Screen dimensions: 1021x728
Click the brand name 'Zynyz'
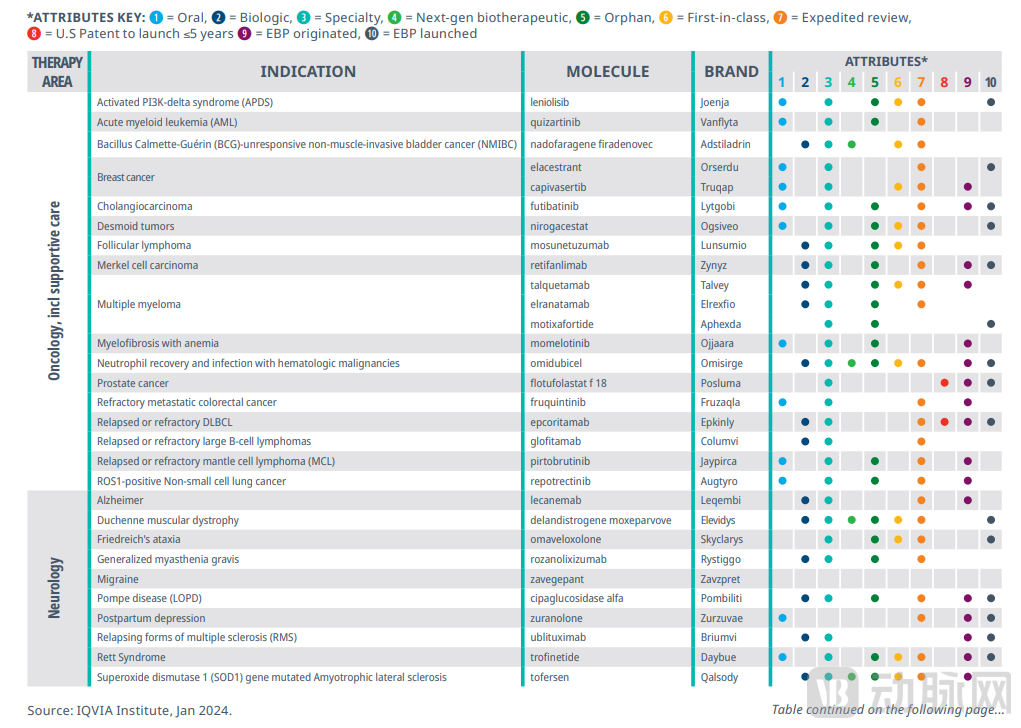(x=714, y=265)
